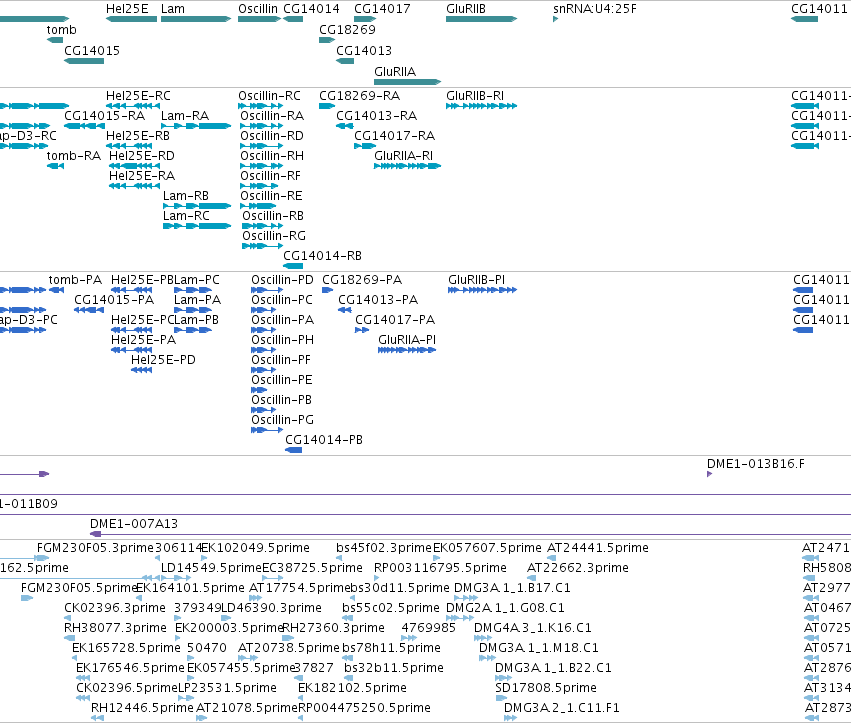Viewport: 851px width, 723px height.
Task: Select the Oscillin-PG protein label
Action: [282, 420]
